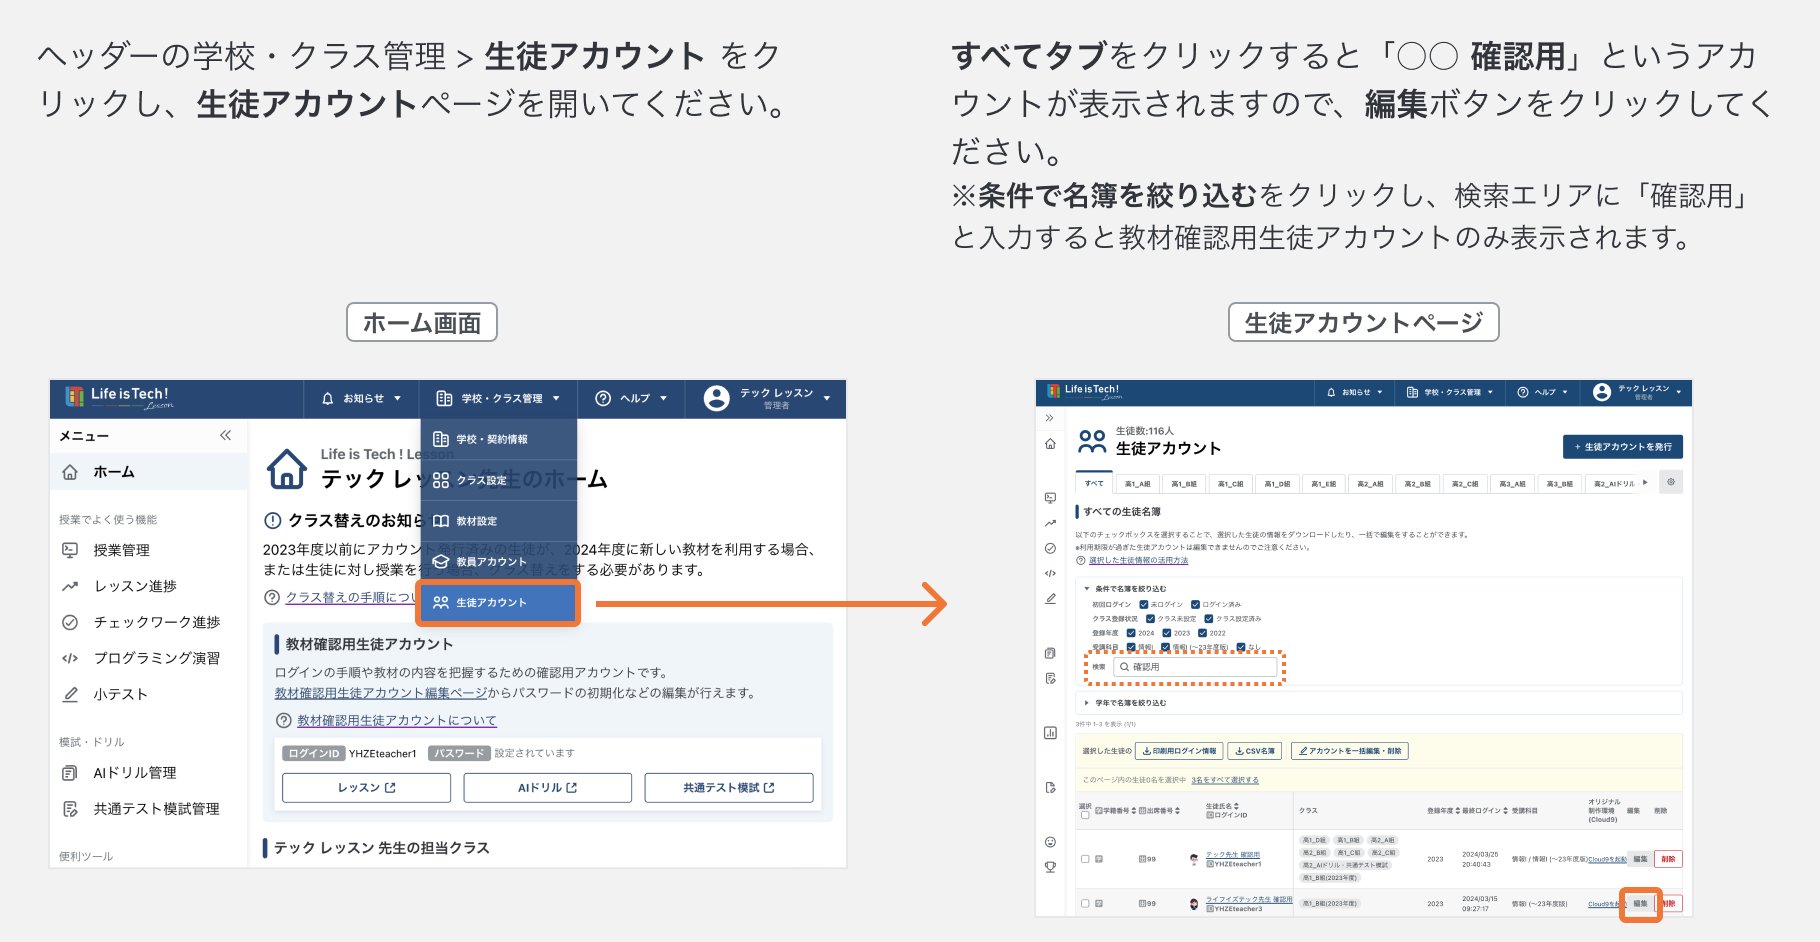Expand the student page sidebar with the double chevron

point(1050,418)
